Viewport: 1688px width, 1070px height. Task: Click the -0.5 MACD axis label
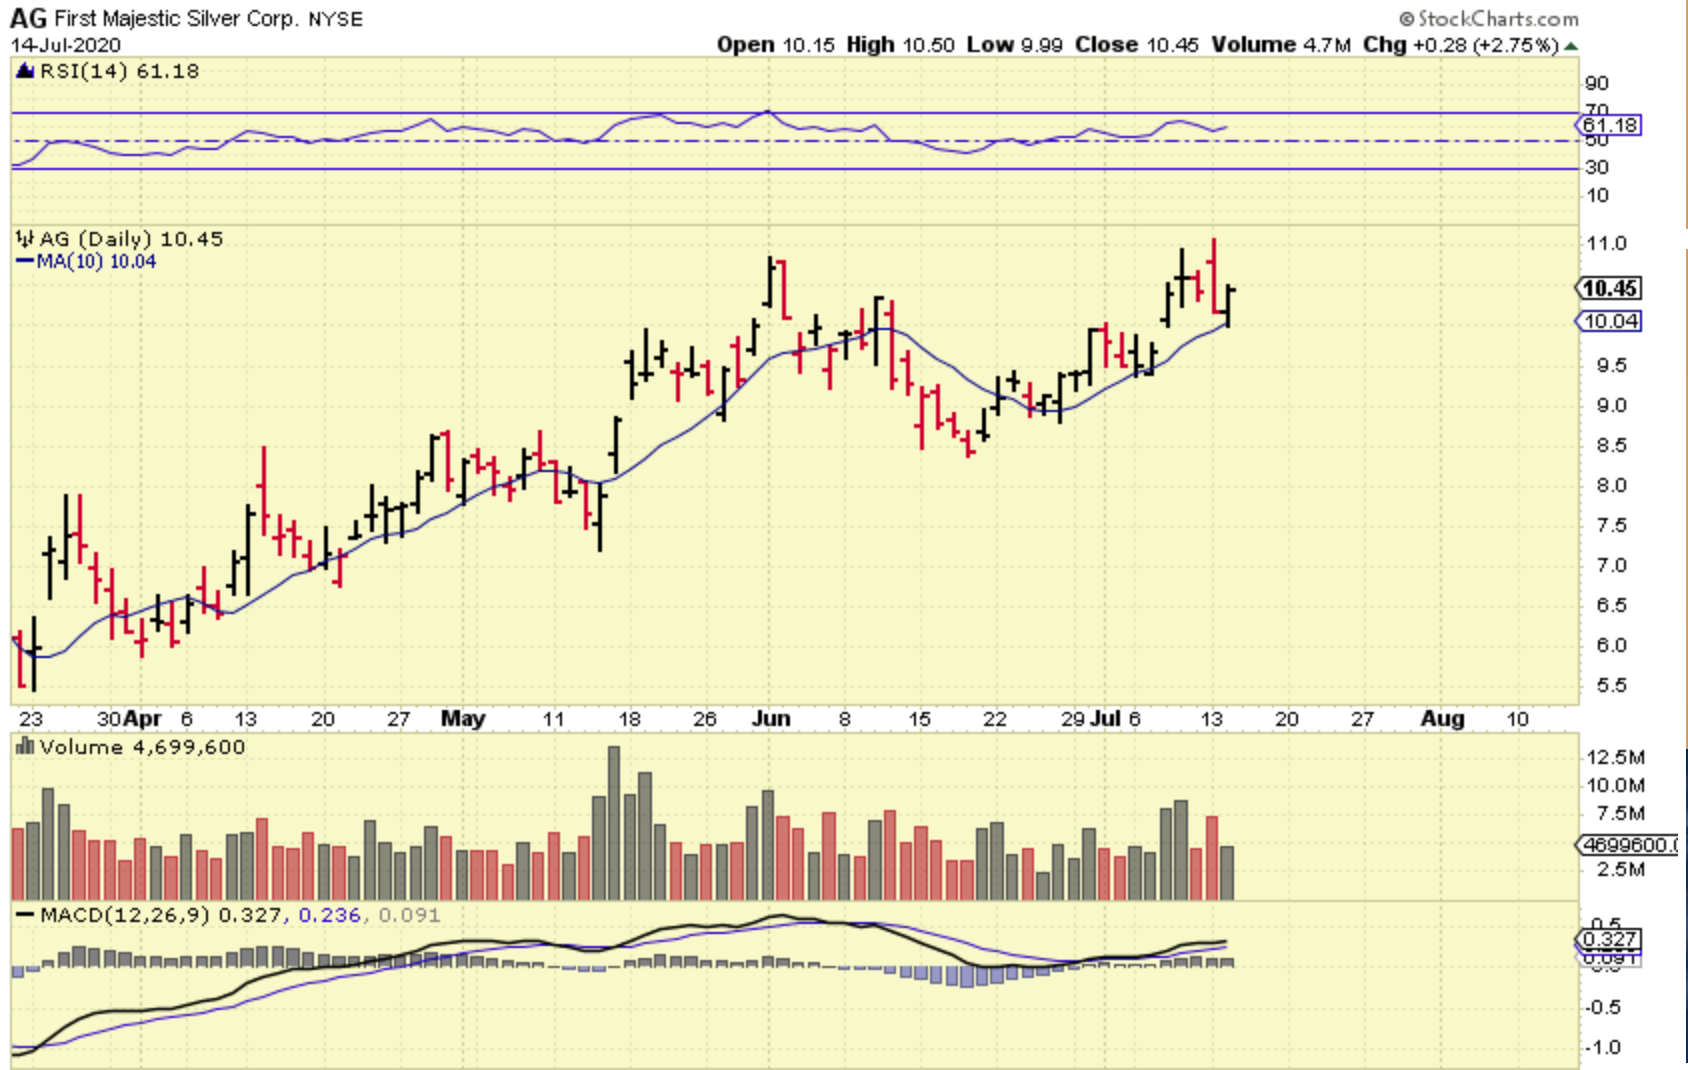coord(1604,1007)
